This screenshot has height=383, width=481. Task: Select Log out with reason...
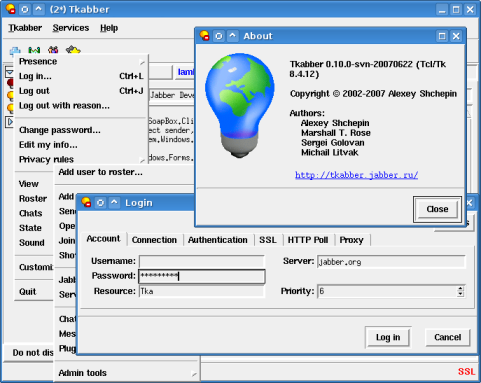click(81, 105)
